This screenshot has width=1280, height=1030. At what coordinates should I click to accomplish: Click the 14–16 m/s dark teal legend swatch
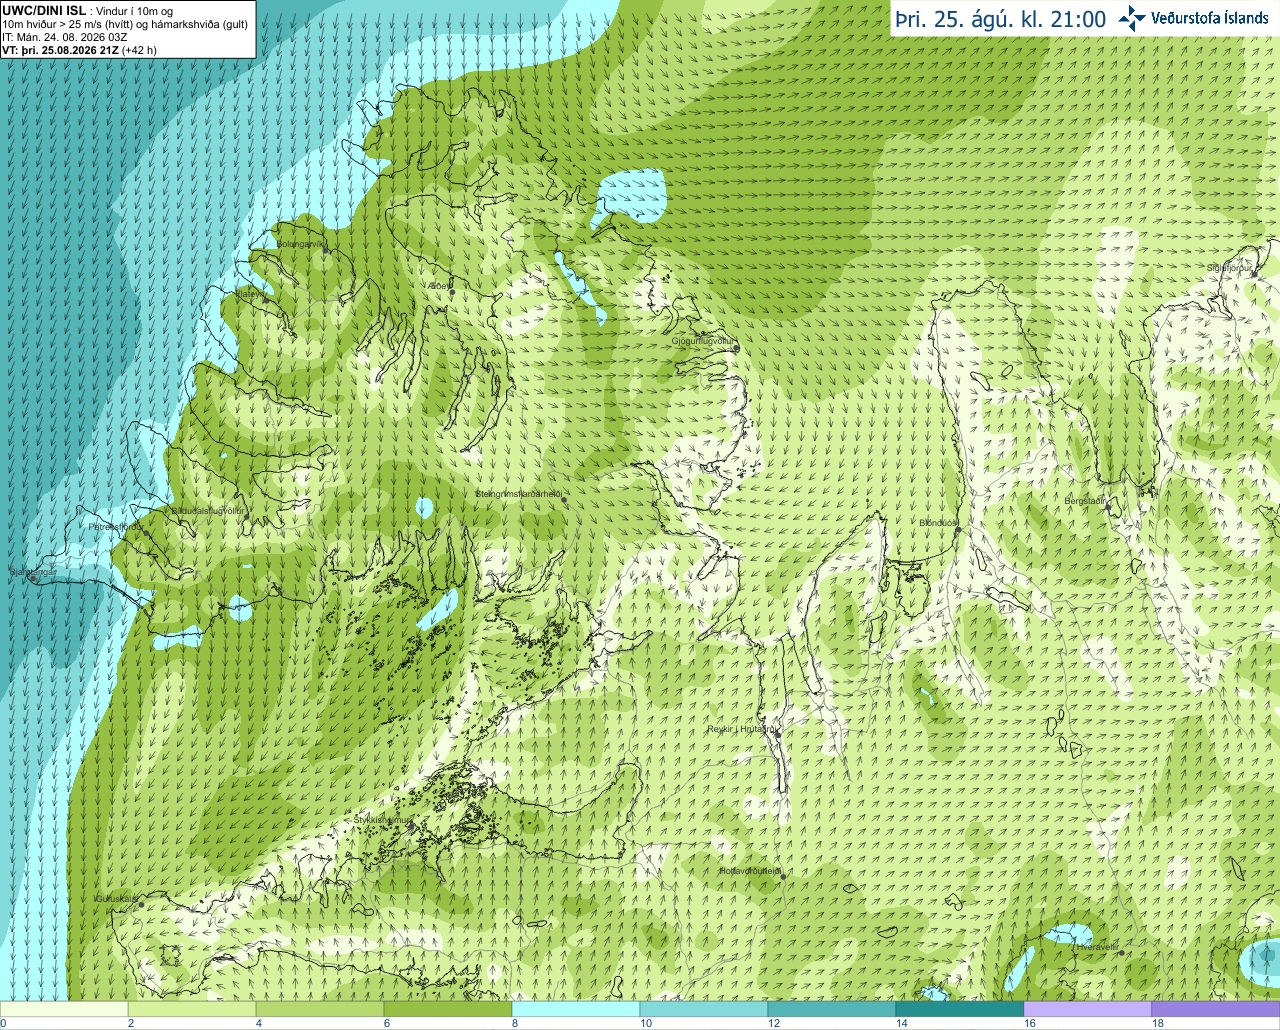tap(959, 1009)
